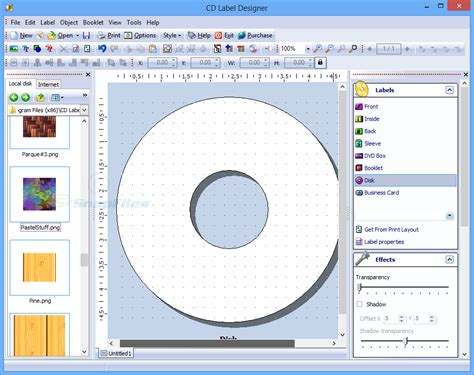
Task: Click the Save floppy disk icon
Action: tap(86, 35)
